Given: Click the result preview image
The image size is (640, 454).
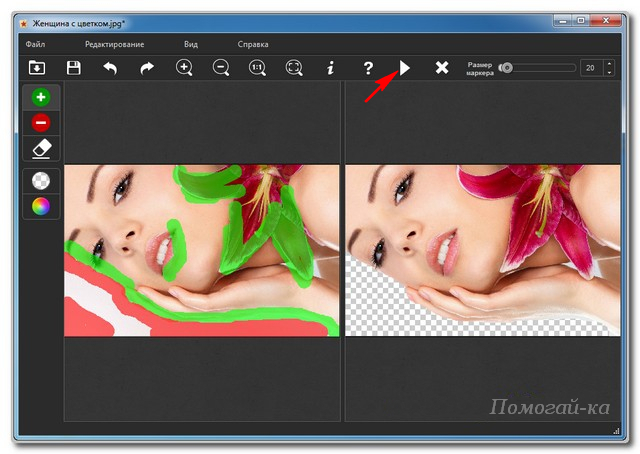Looking at the screenshot, I should click(483, 251).
